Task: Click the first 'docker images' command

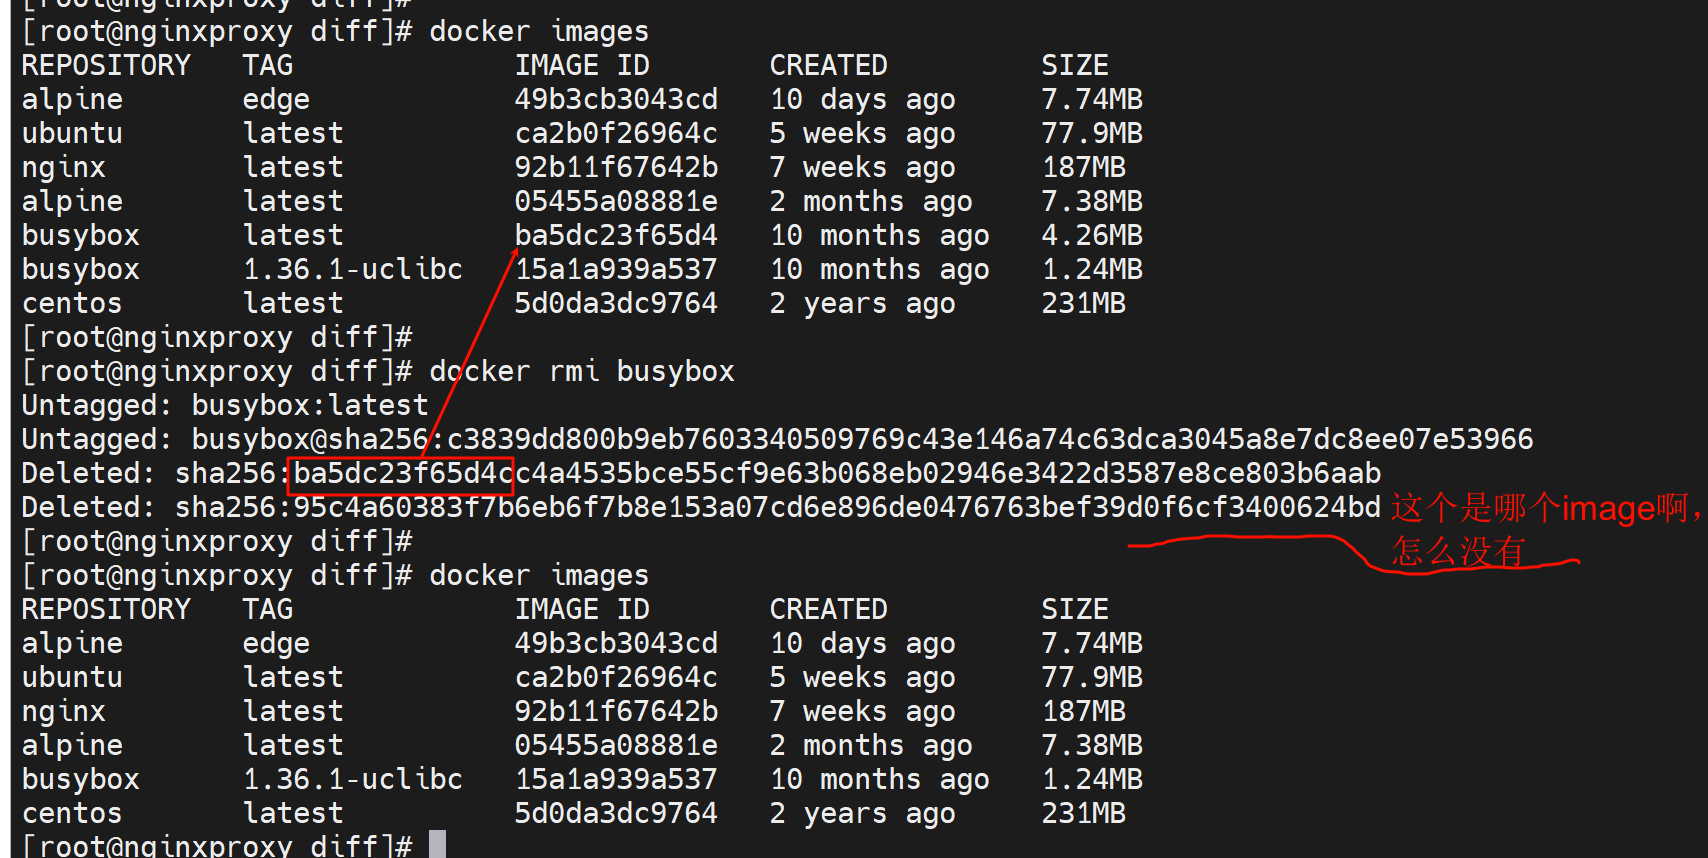Action: pyautogui.click(x=539, y=32)
